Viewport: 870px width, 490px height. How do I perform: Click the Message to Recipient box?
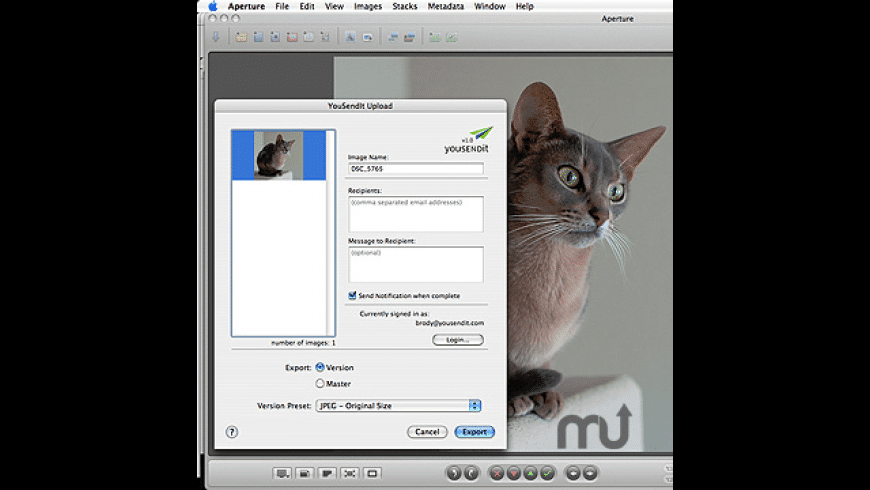click(416, 264)
